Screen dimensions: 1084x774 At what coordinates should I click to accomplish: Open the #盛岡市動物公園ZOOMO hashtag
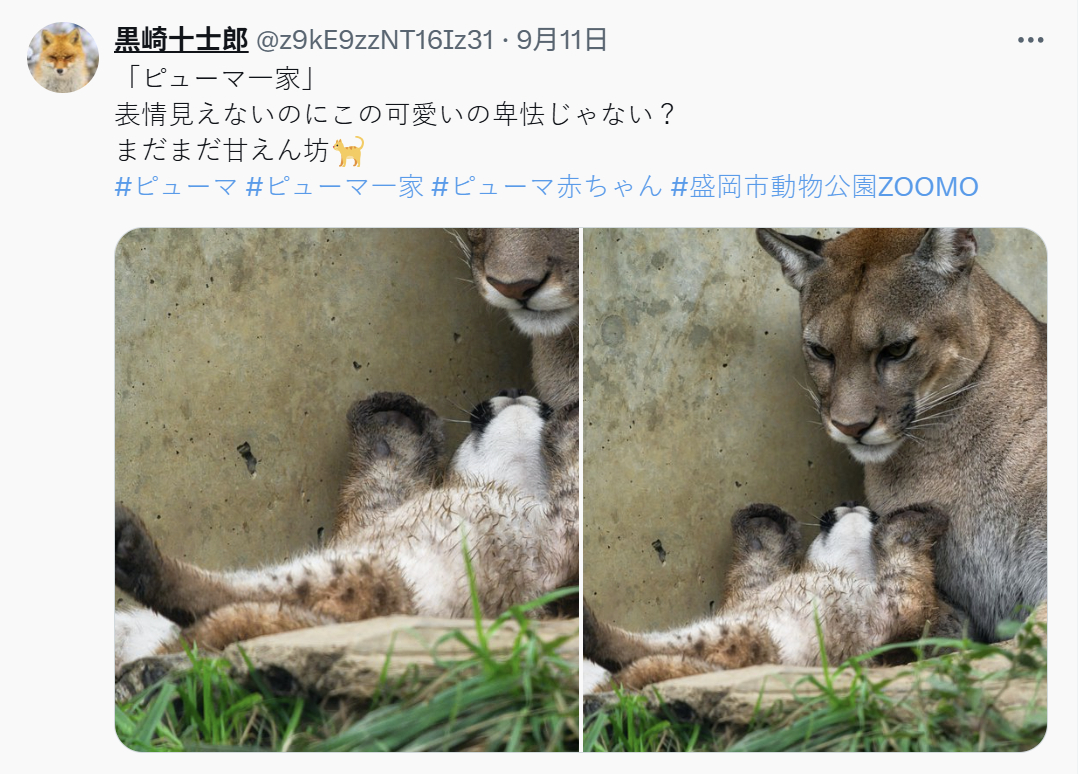click(825, 187)
